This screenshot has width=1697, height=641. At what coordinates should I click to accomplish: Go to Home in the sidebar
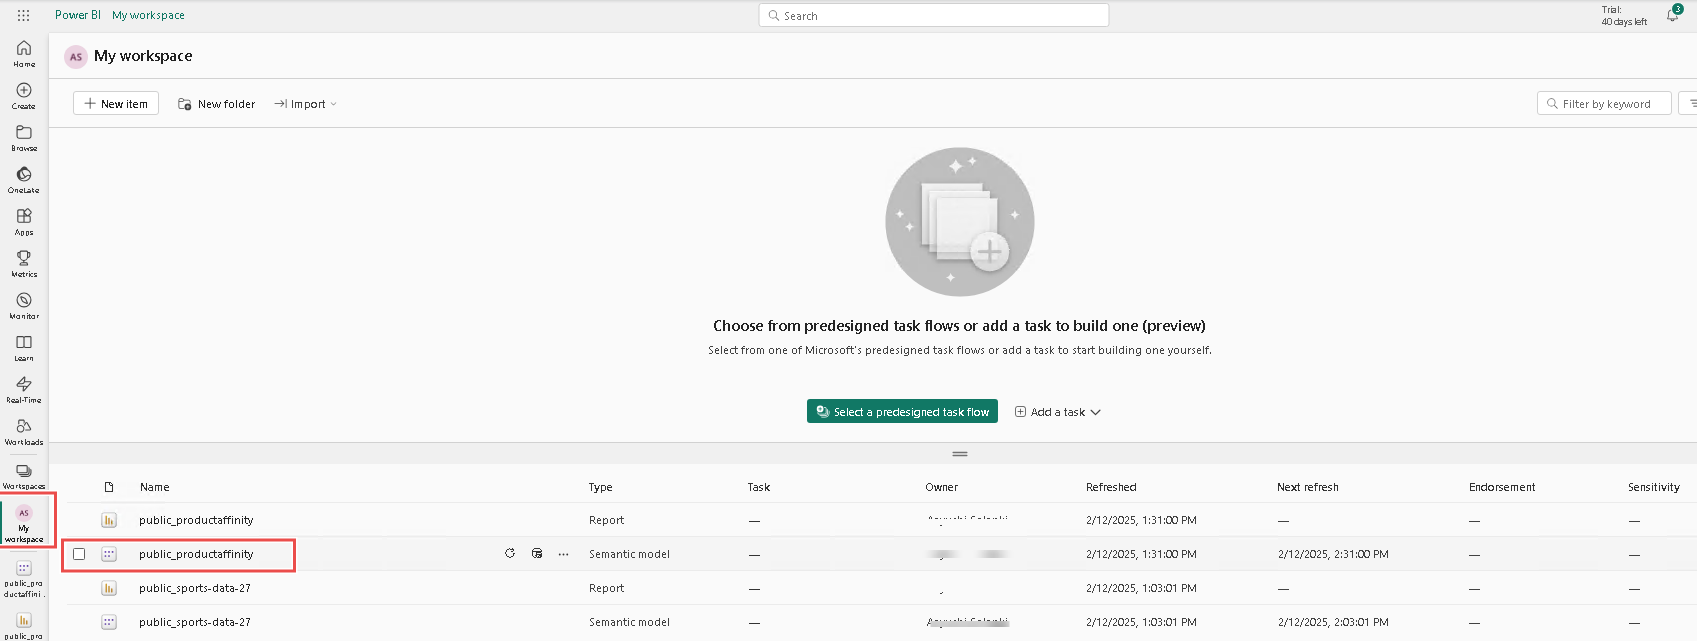pos(24,53)
